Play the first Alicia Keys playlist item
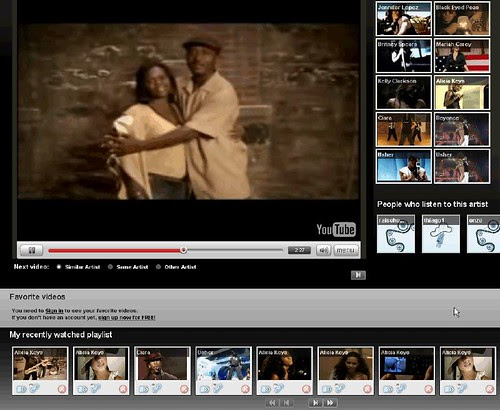Image resolution: width=500 pixels, height=410 pixels. pyautogui.click(x=40, y=364)
